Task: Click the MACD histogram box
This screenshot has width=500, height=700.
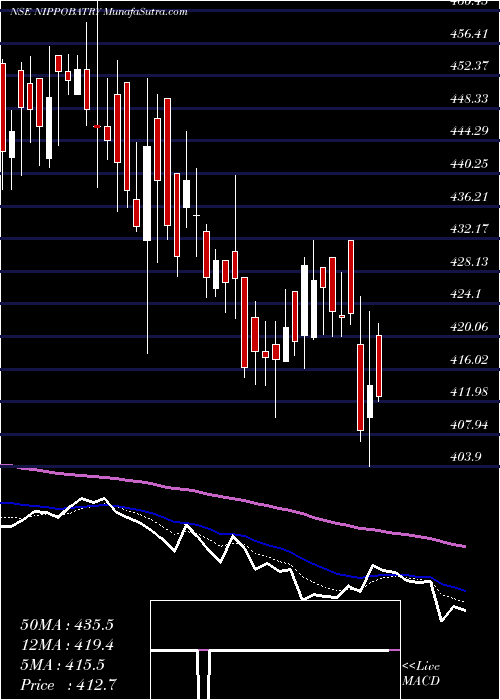Action: [x=275, y=650]
